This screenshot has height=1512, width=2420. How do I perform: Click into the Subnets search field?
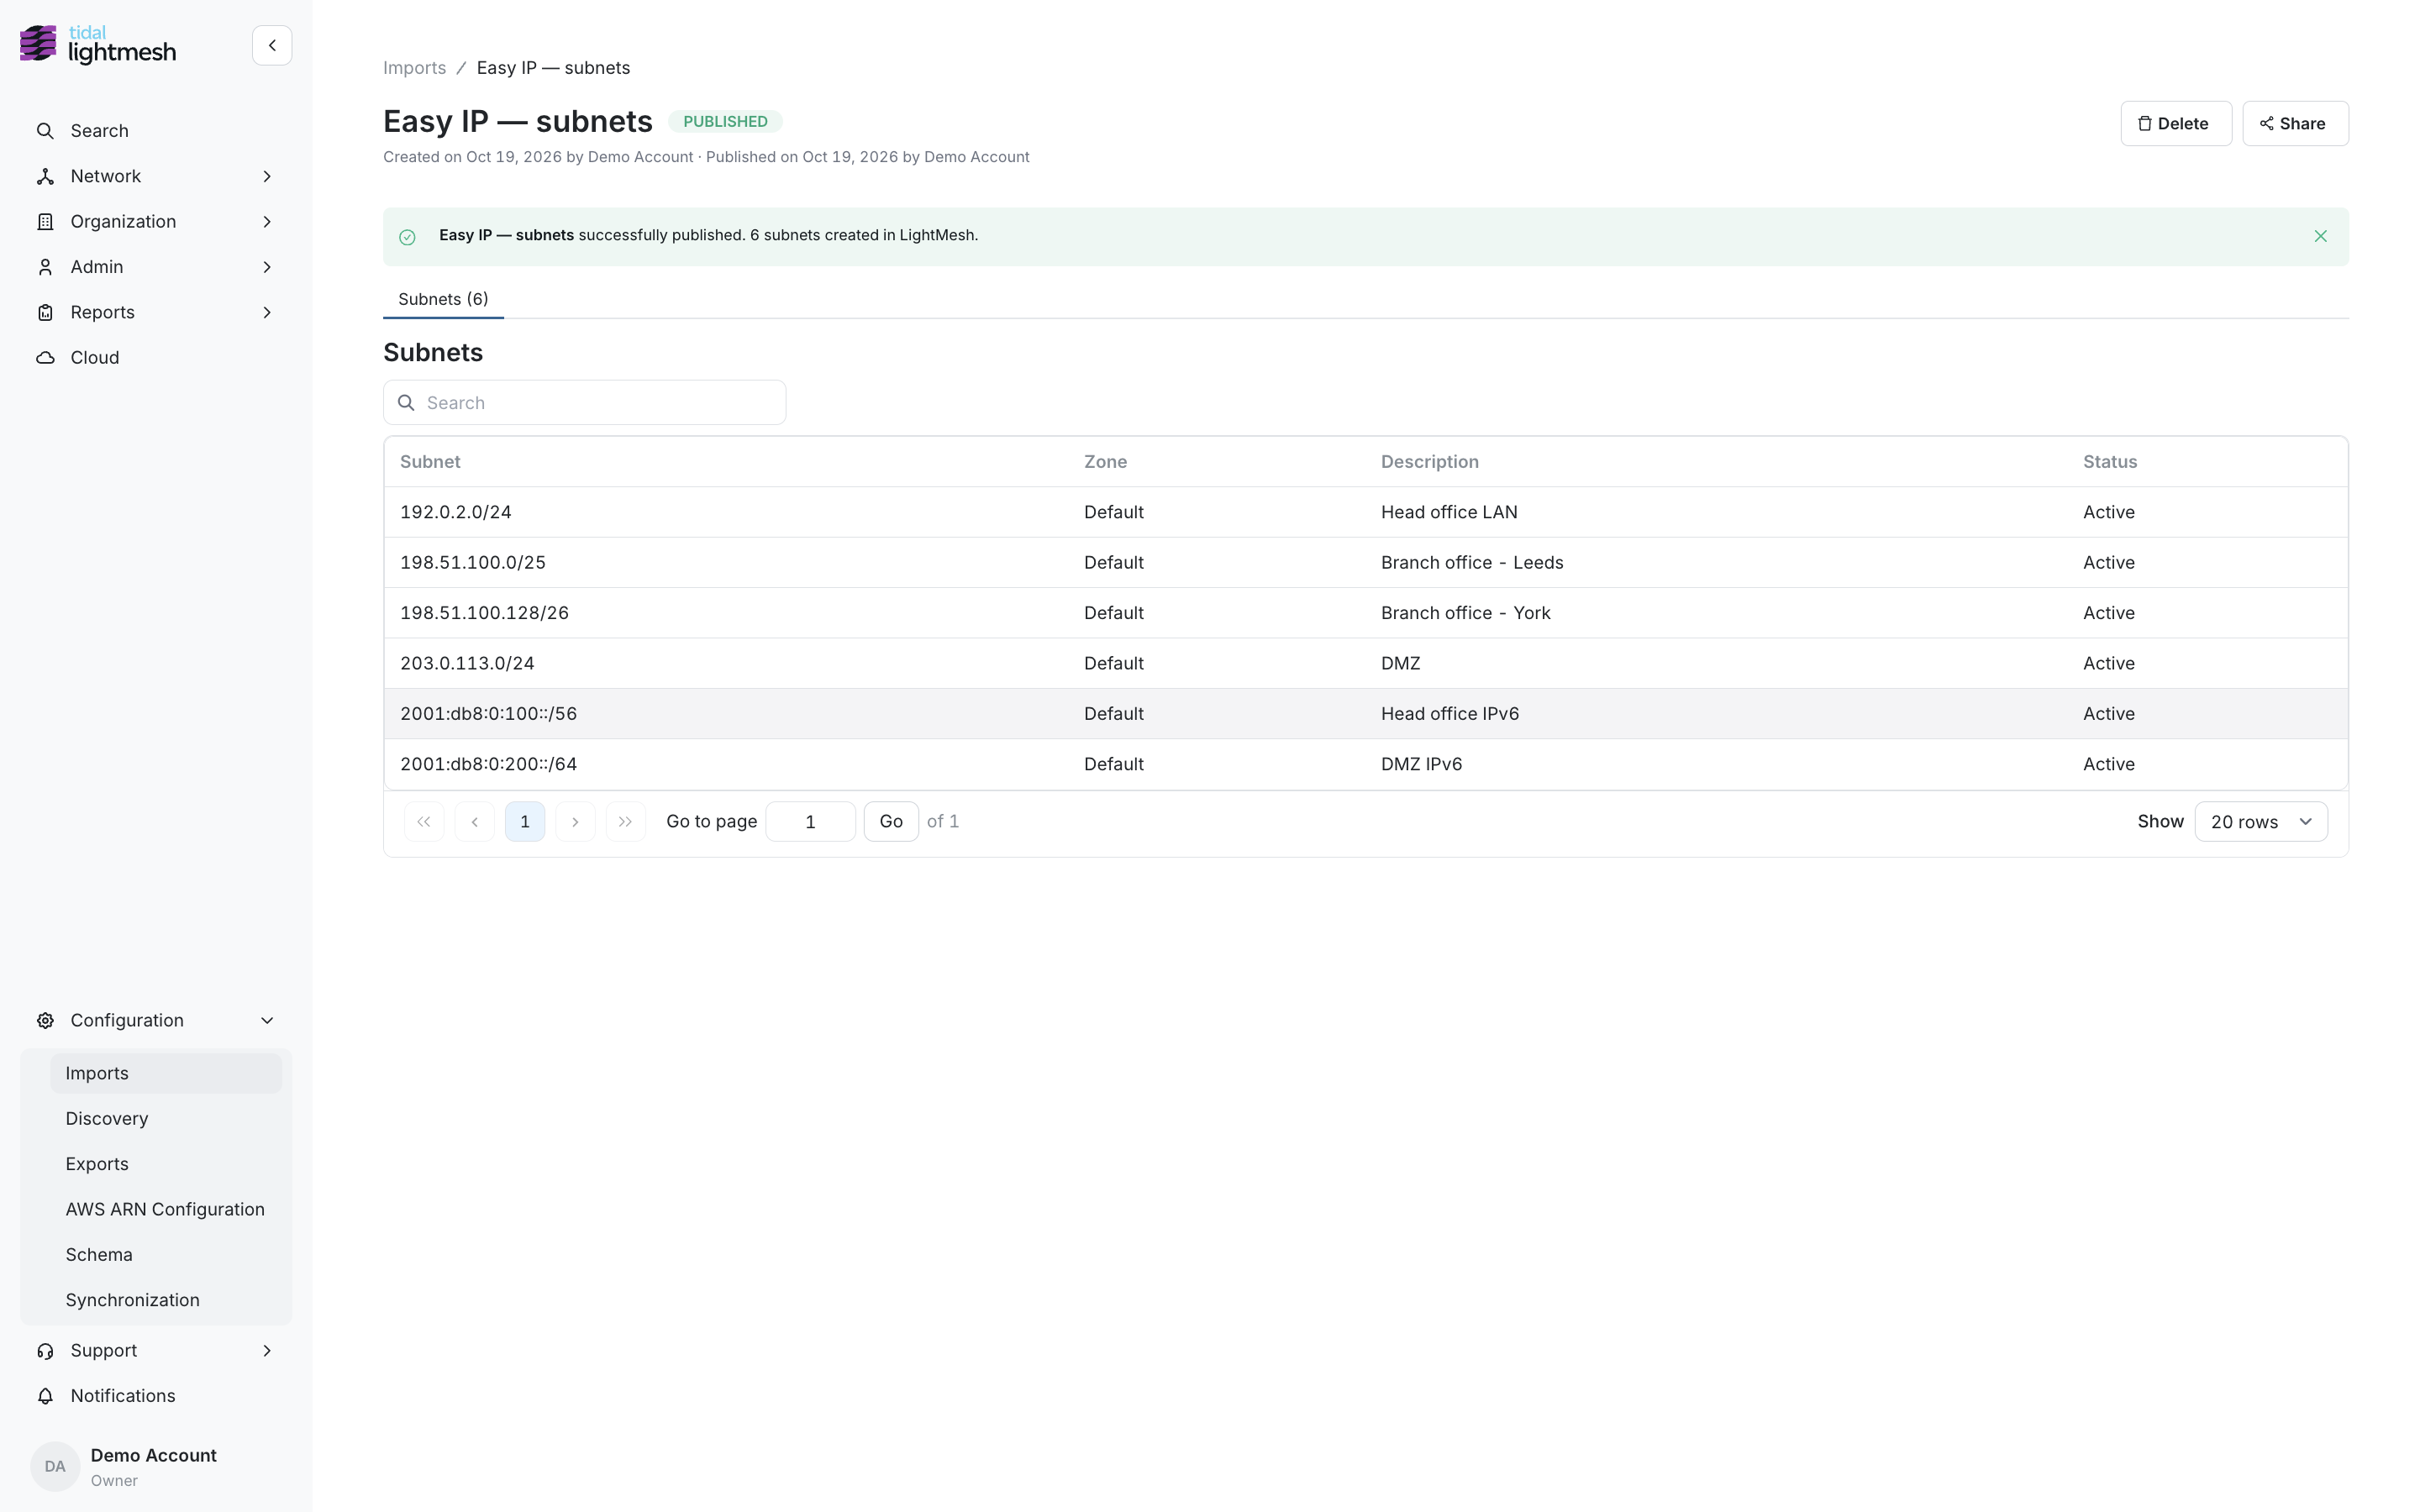pos(584,402)
